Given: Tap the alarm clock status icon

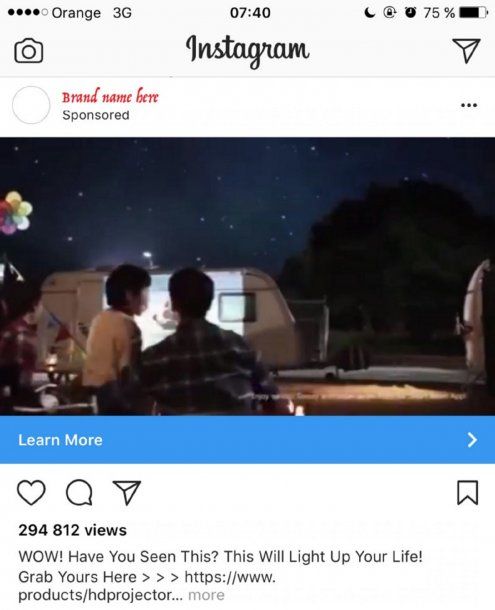Looking at the screenshot, I should click(x=410, y=12).
